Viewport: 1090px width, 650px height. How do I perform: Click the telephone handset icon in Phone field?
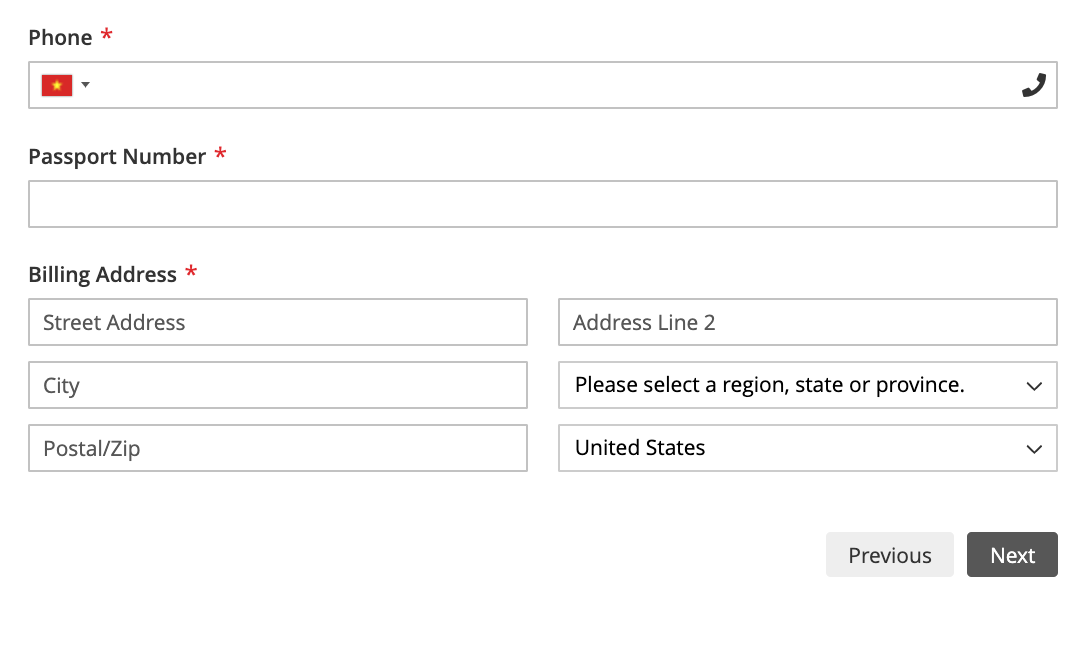(x=1034, y=85)
